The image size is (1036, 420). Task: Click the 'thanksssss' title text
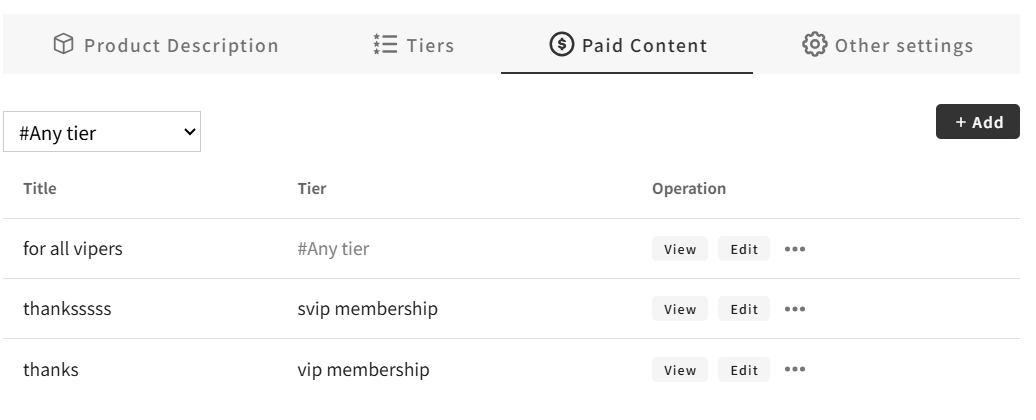click(67, 309)
